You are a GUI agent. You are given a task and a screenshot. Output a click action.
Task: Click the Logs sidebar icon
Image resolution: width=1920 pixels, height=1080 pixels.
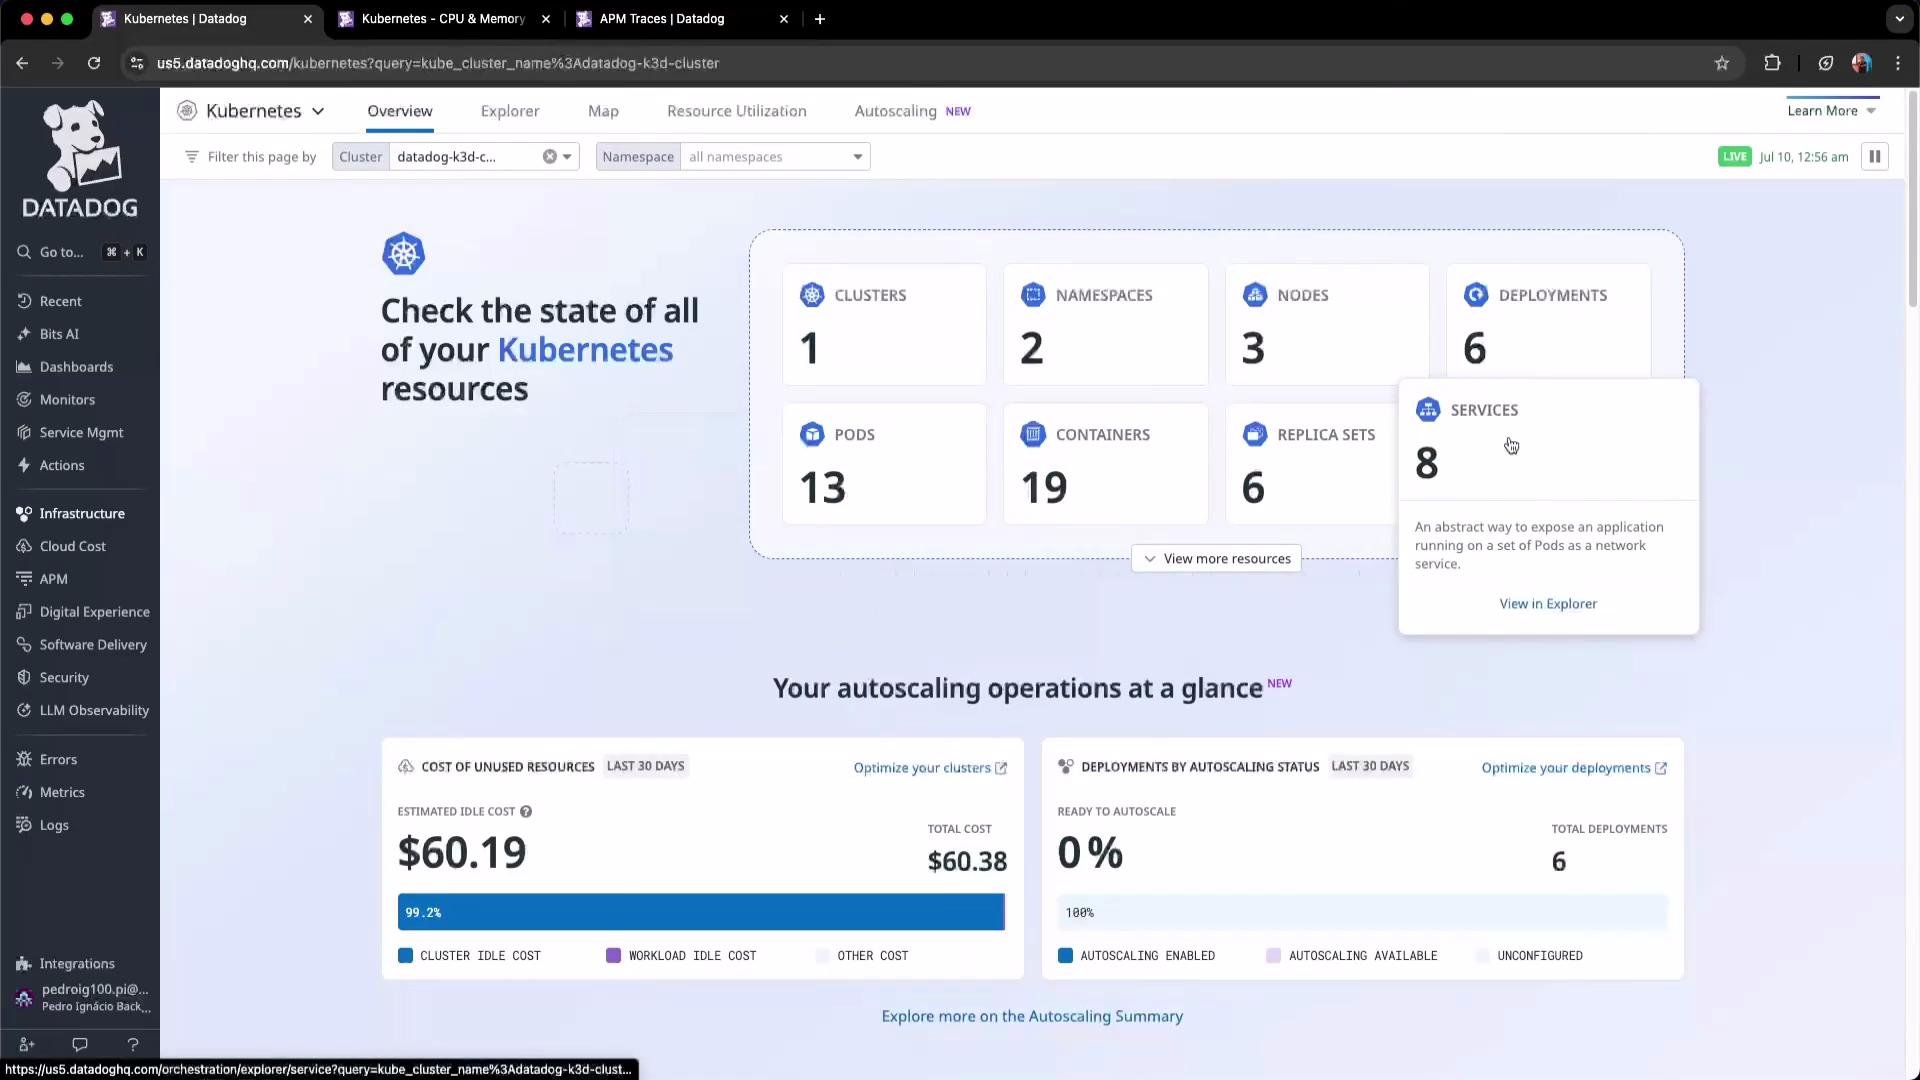(24, 826)
